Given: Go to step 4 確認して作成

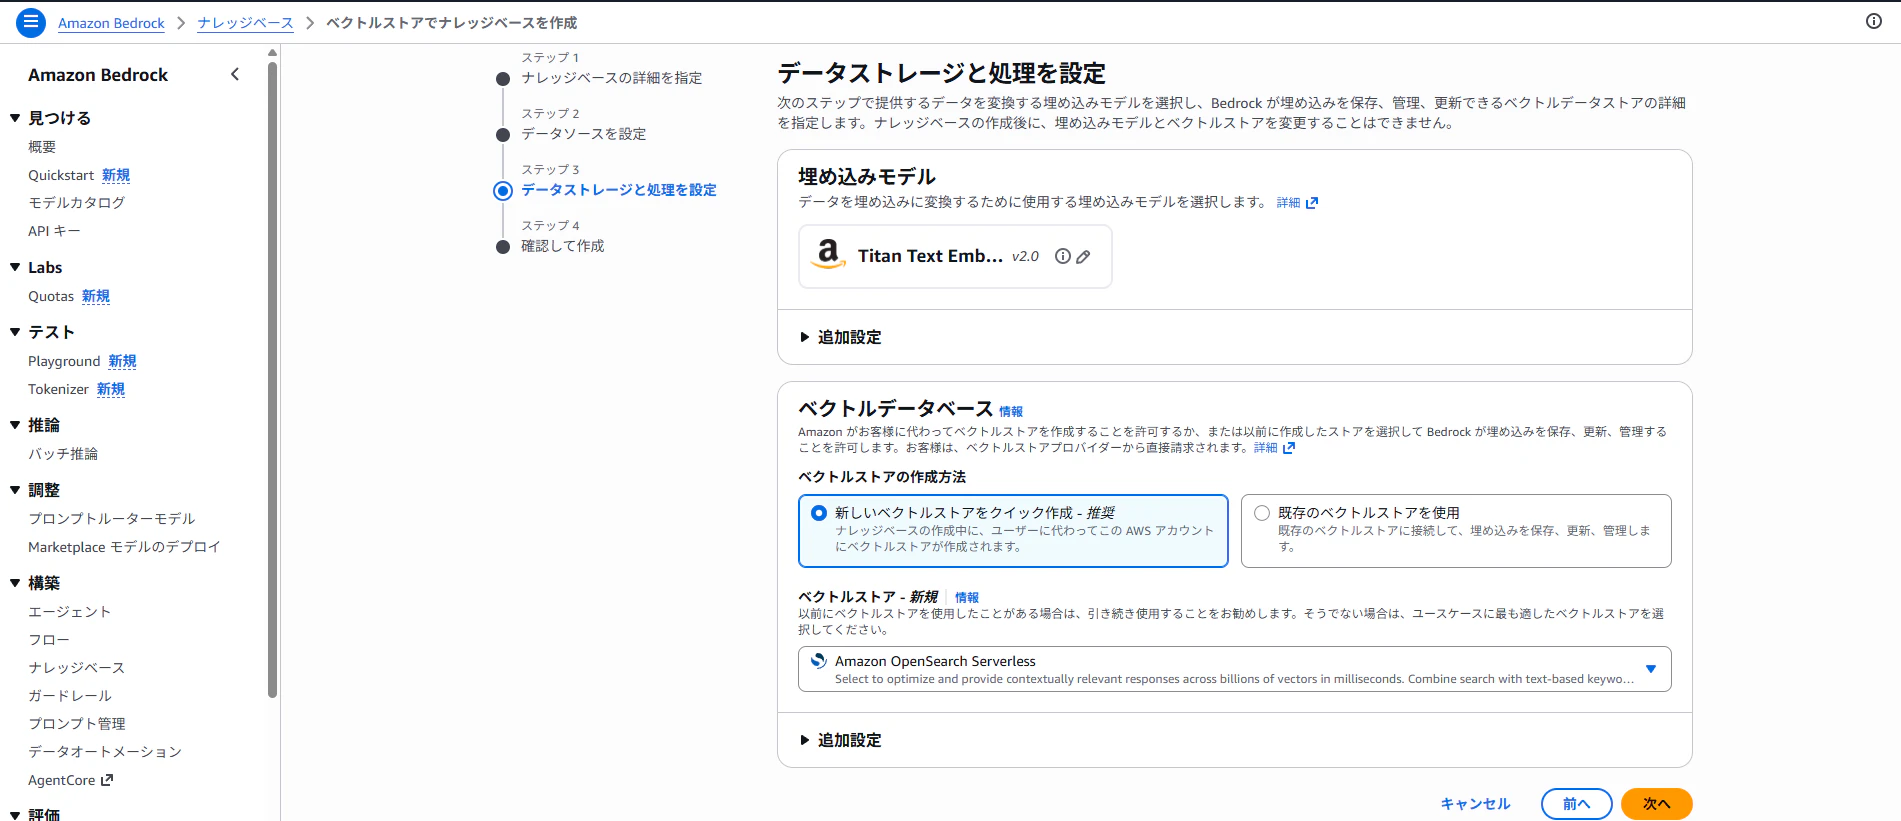Looking at the screenshot, I should pos(562,246).
